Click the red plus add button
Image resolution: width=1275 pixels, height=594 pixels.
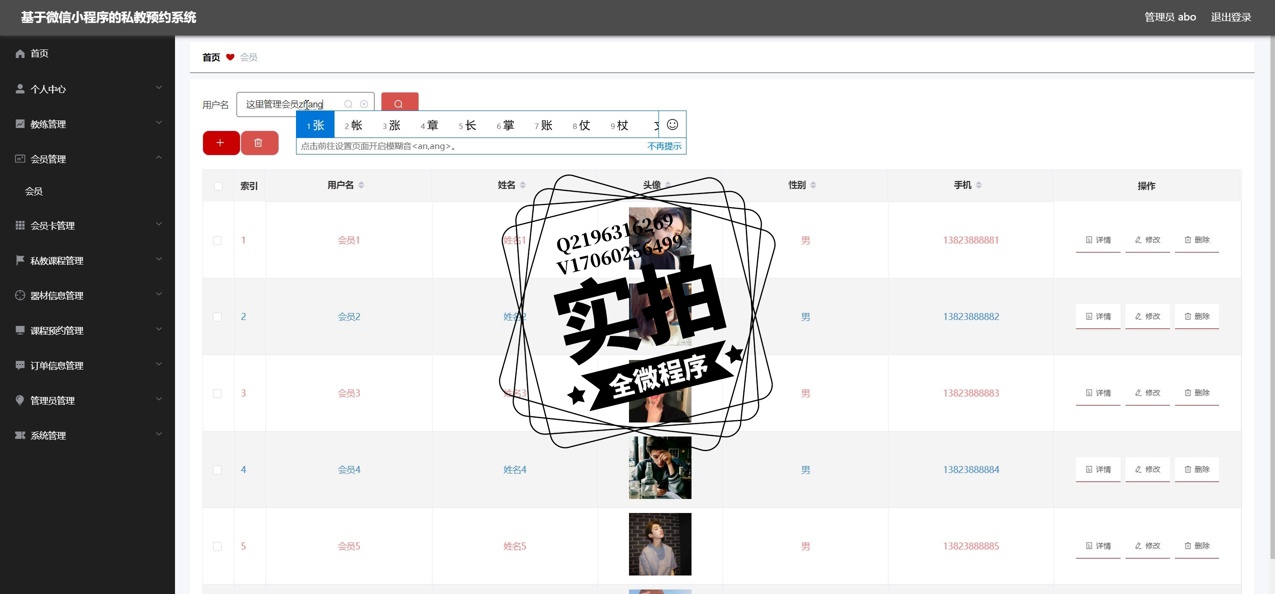[221, 143]
